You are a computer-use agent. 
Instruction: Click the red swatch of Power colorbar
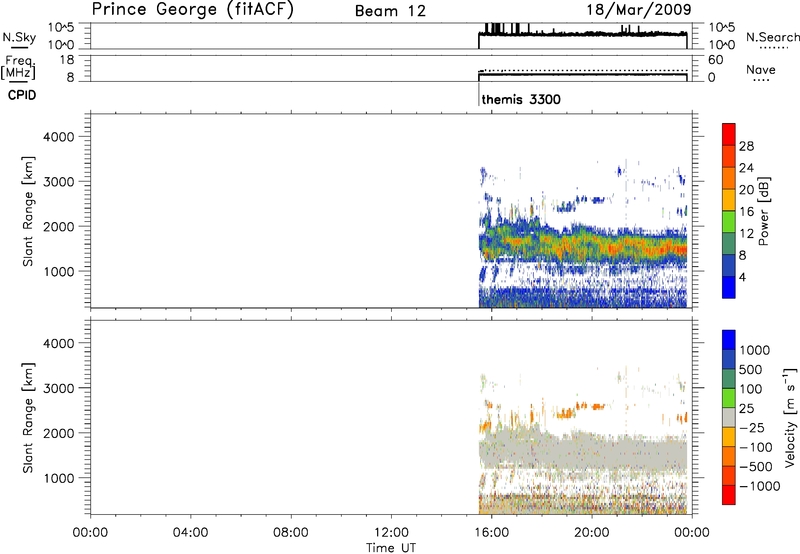(x=729, y=134)
